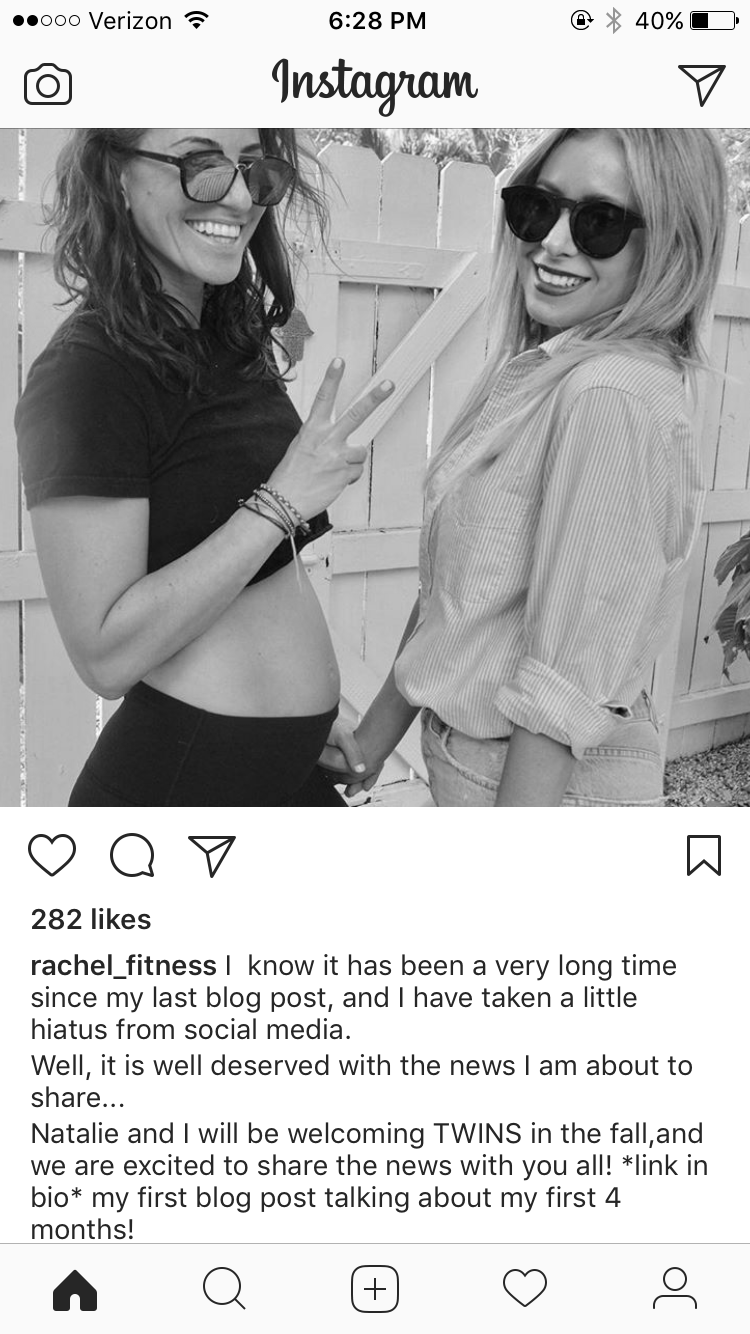Like the post with the heart icon
This screenshot has width=750, height=1334.
[x=52, y=856]
